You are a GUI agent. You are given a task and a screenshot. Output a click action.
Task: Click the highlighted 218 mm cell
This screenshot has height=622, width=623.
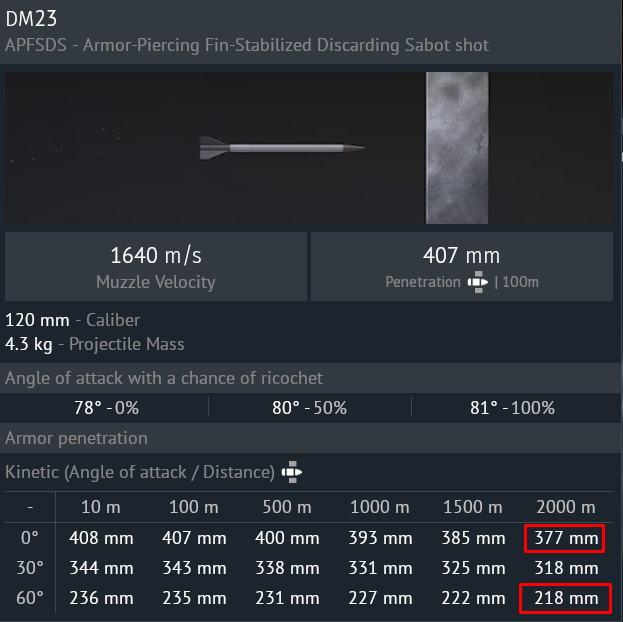561,598
